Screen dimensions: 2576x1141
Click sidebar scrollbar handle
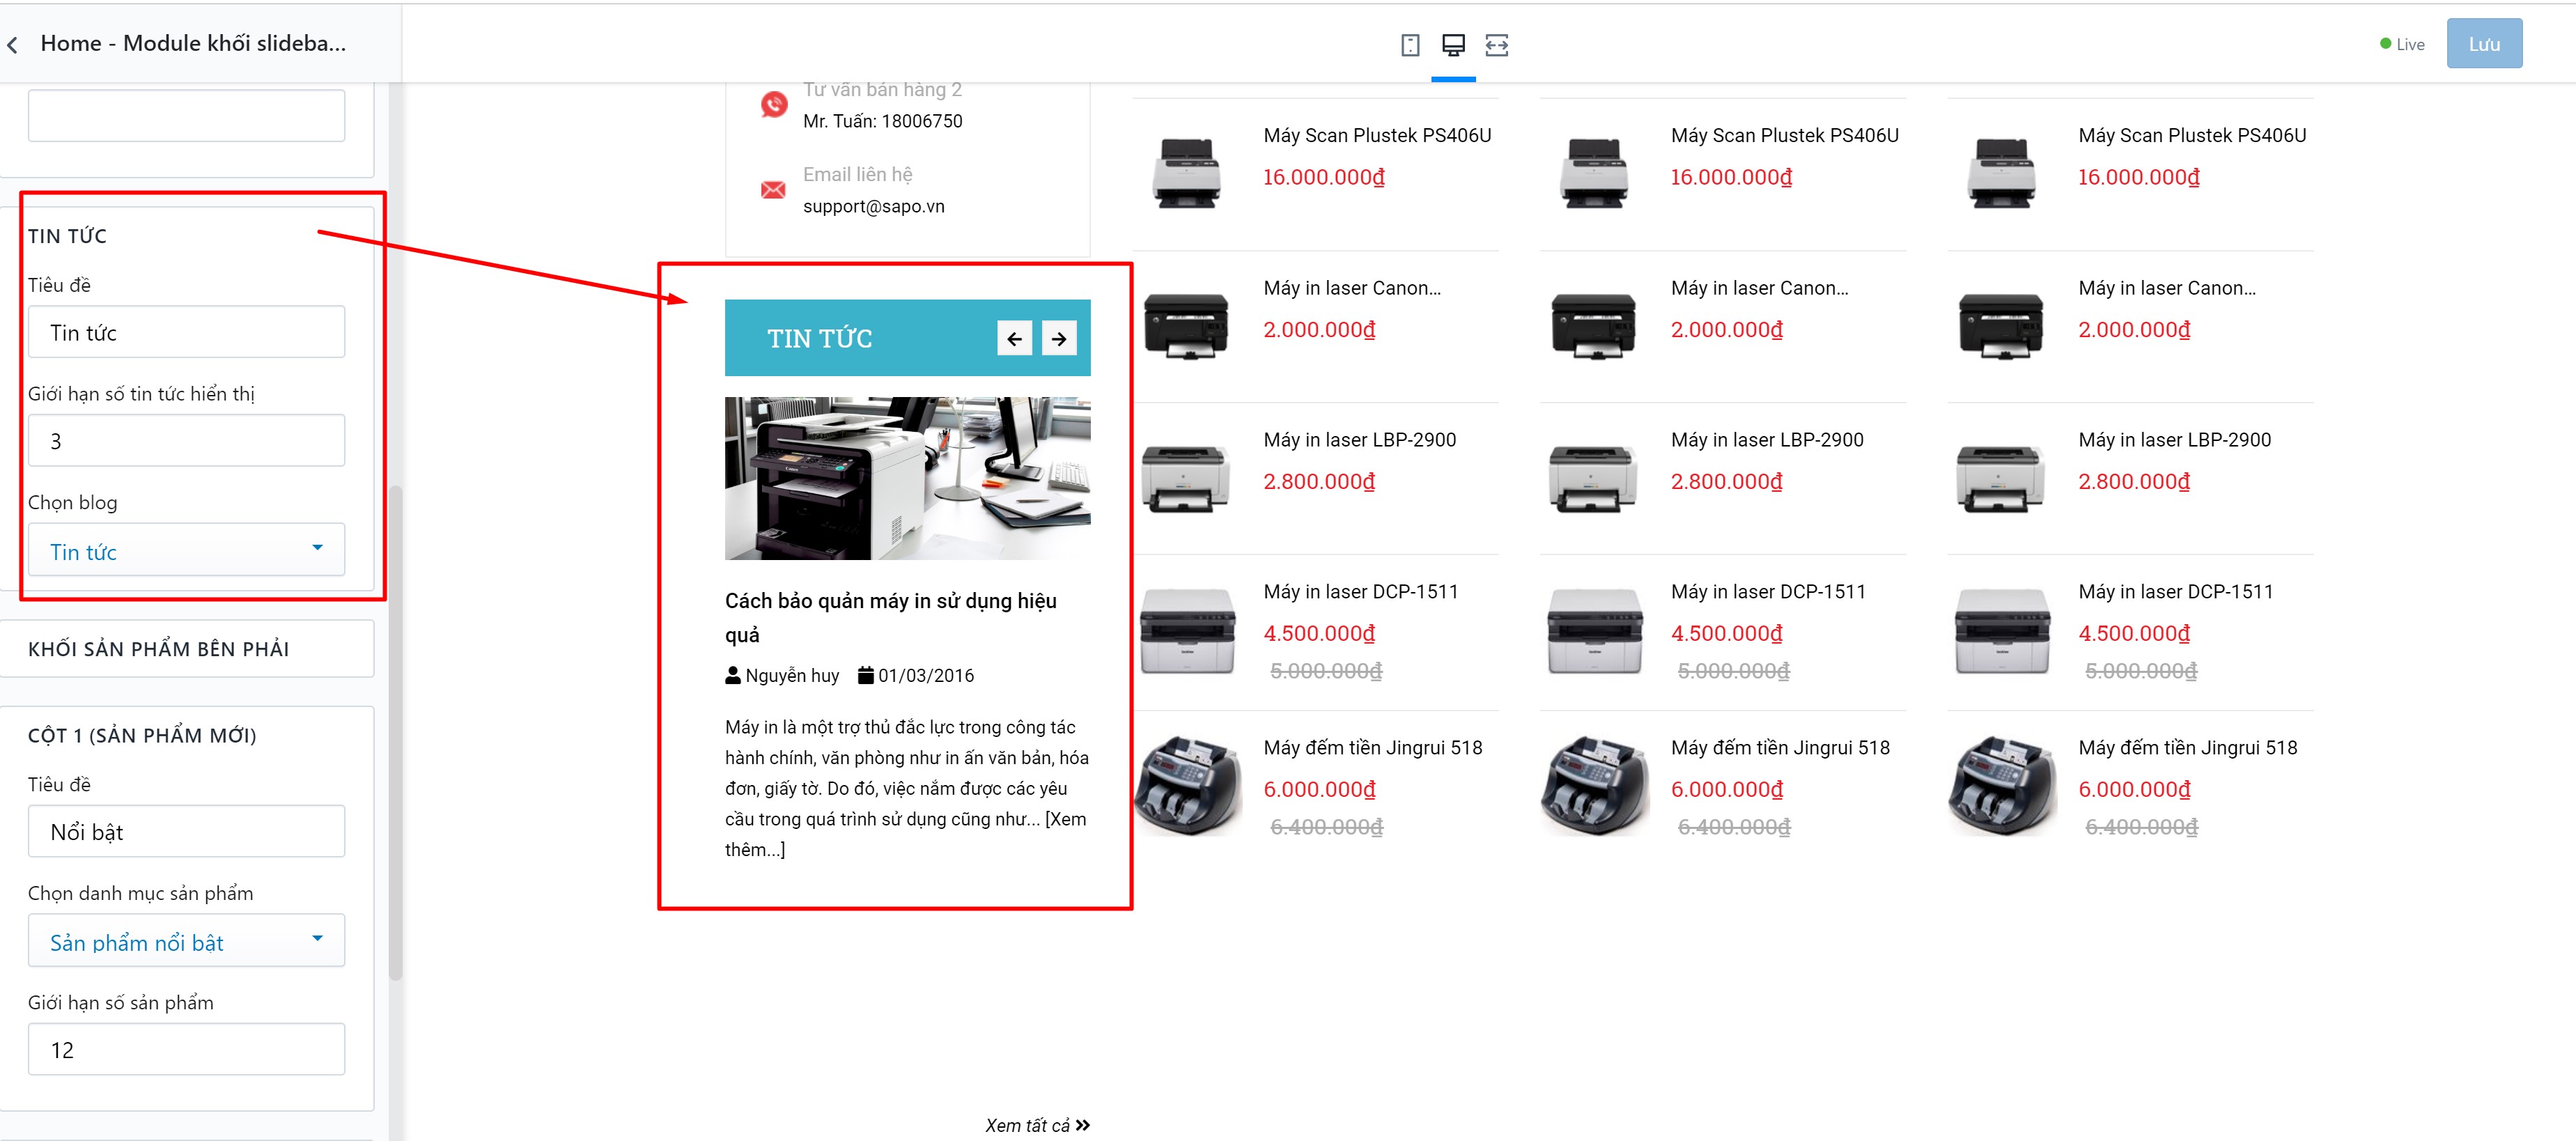point(395,732)
